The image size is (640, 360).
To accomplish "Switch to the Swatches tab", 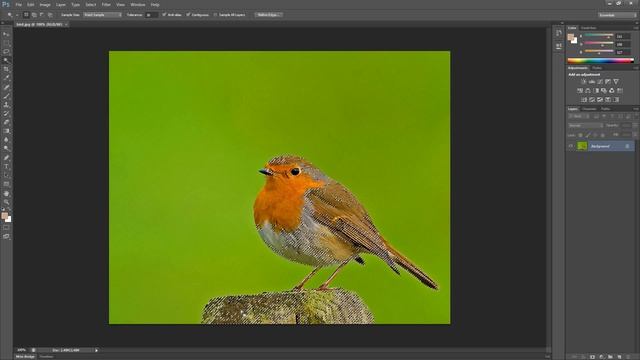I will click(588, 28).
